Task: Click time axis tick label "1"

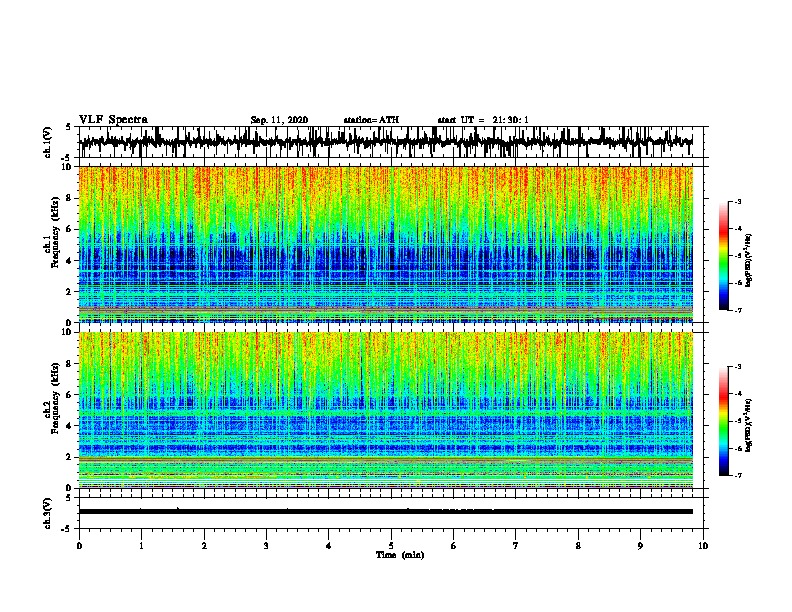Action: click(x=141, y=546)
